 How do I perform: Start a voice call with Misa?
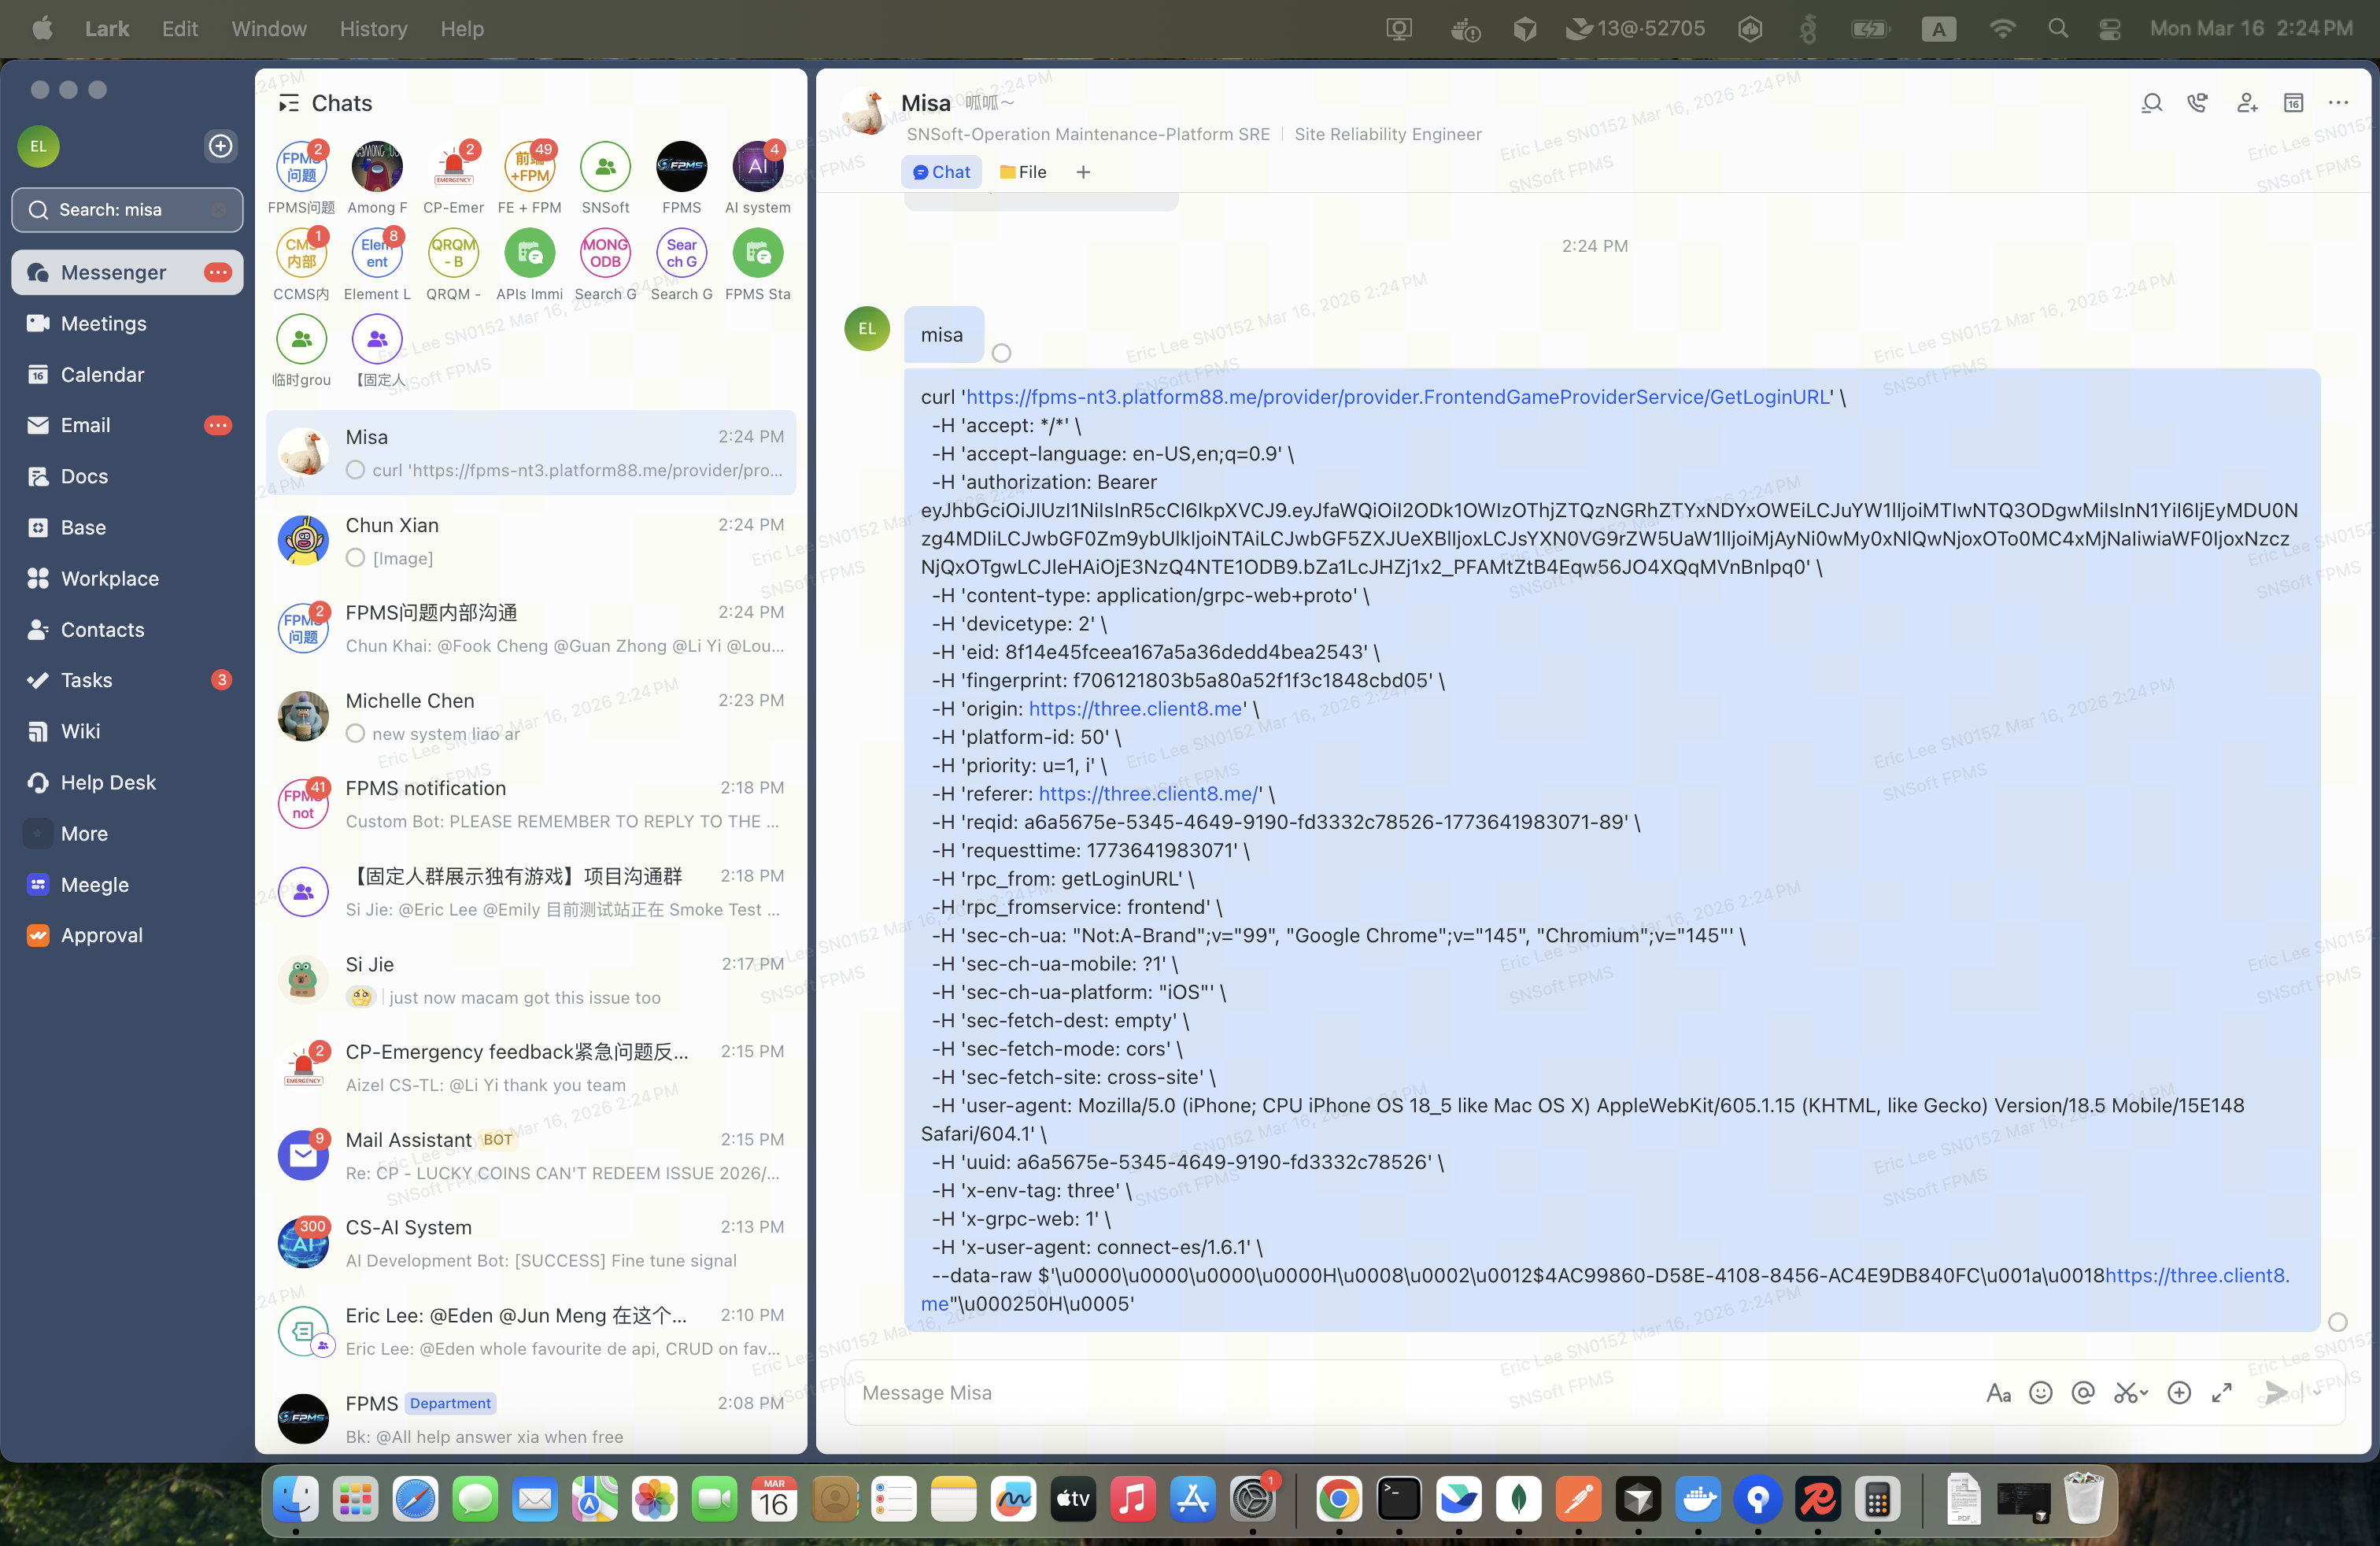[x=2197, y=103]
